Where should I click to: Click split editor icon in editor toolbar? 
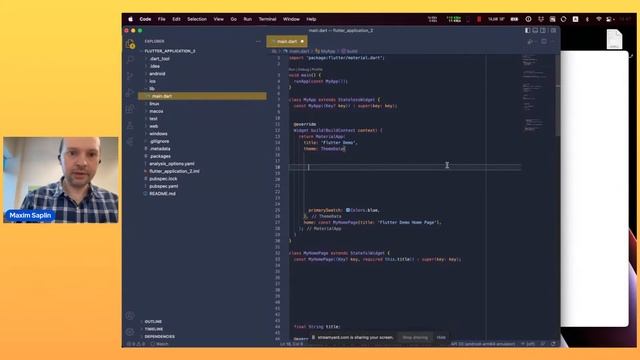pos(544,42)
